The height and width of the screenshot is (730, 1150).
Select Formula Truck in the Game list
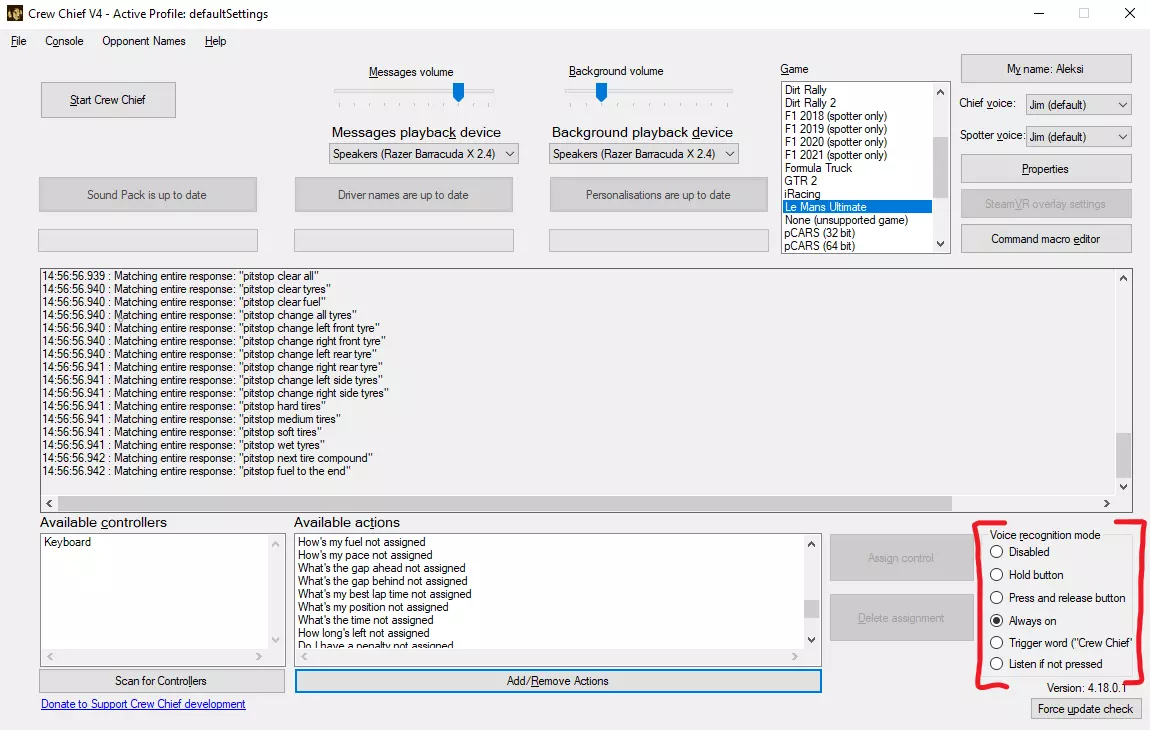tap(818, 168)
